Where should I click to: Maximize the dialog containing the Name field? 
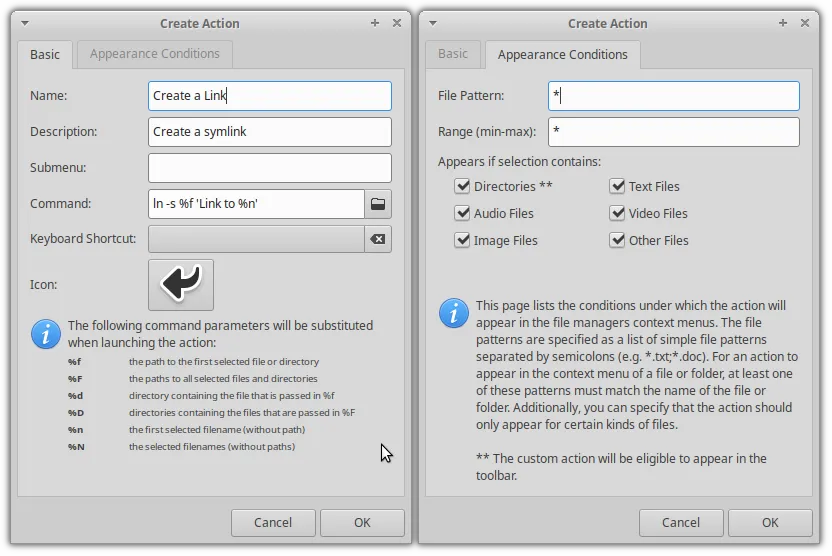(375, 23)
